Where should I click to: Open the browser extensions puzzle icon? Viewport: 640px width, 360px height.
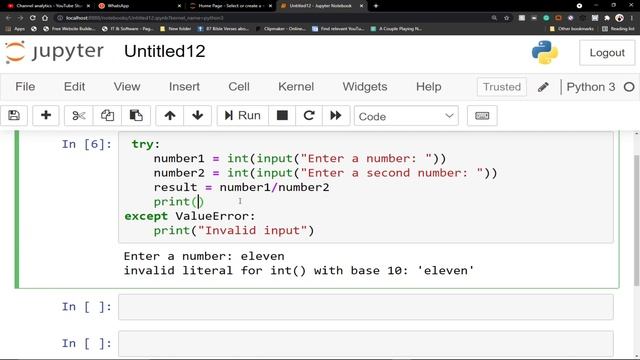[x=607, y=18]
